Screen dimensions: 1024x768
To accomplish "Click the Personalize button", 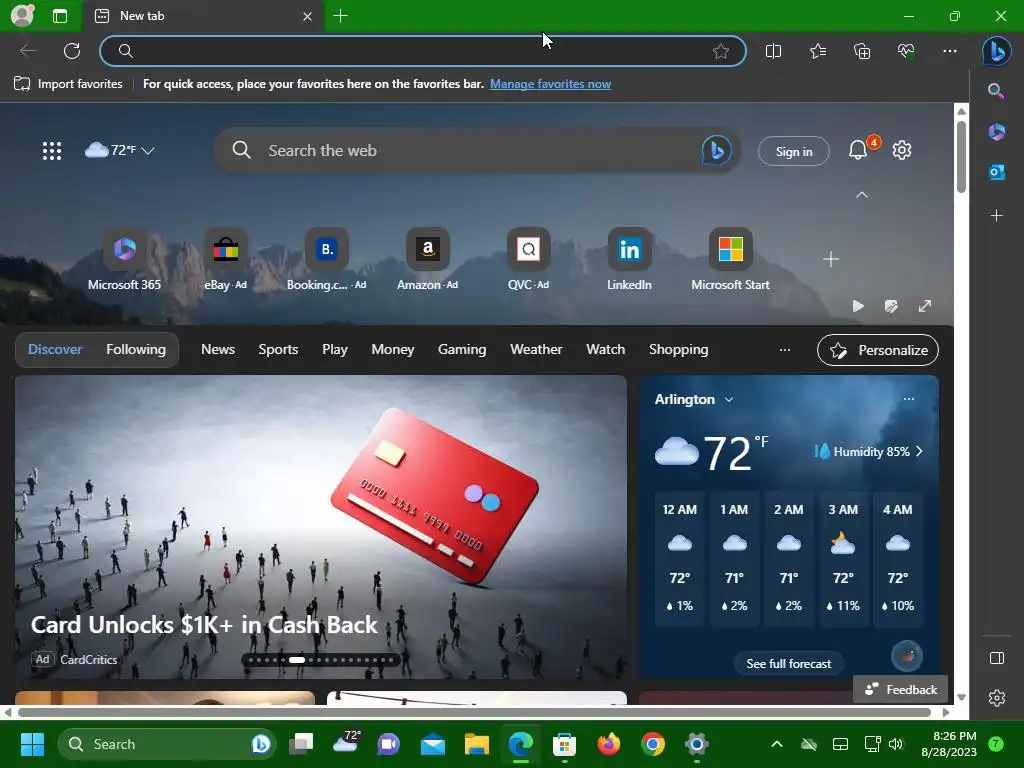I will pos(878,350).
